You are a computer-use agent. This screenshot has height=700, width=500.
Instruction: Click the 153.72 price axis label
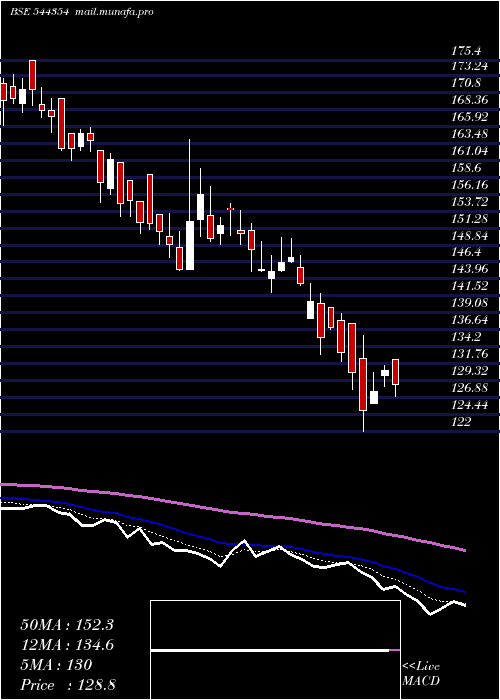click(x=470, y=202)
